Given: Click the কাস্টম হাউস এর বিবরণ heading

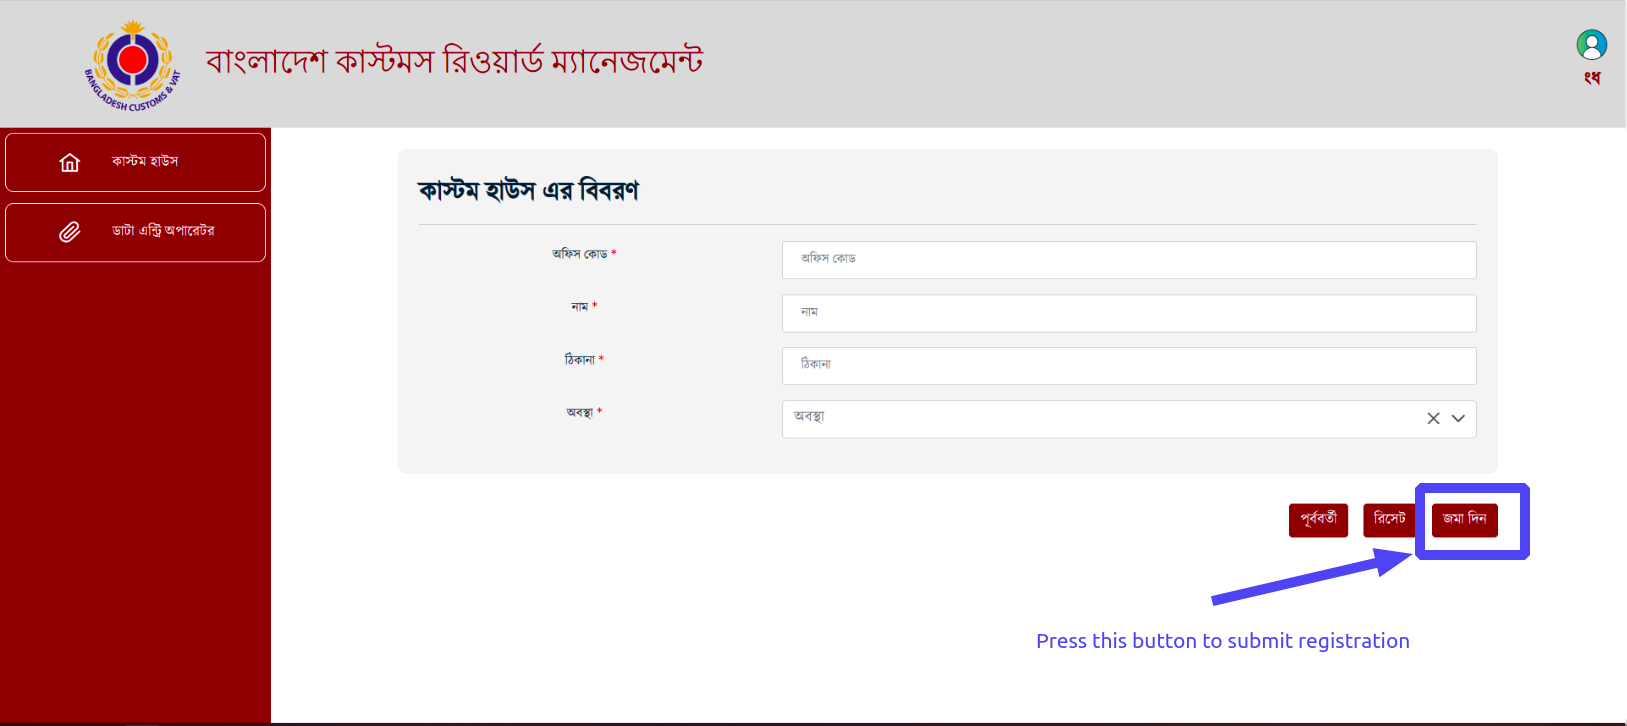Looking at the screenshot, I should (528, 190).
